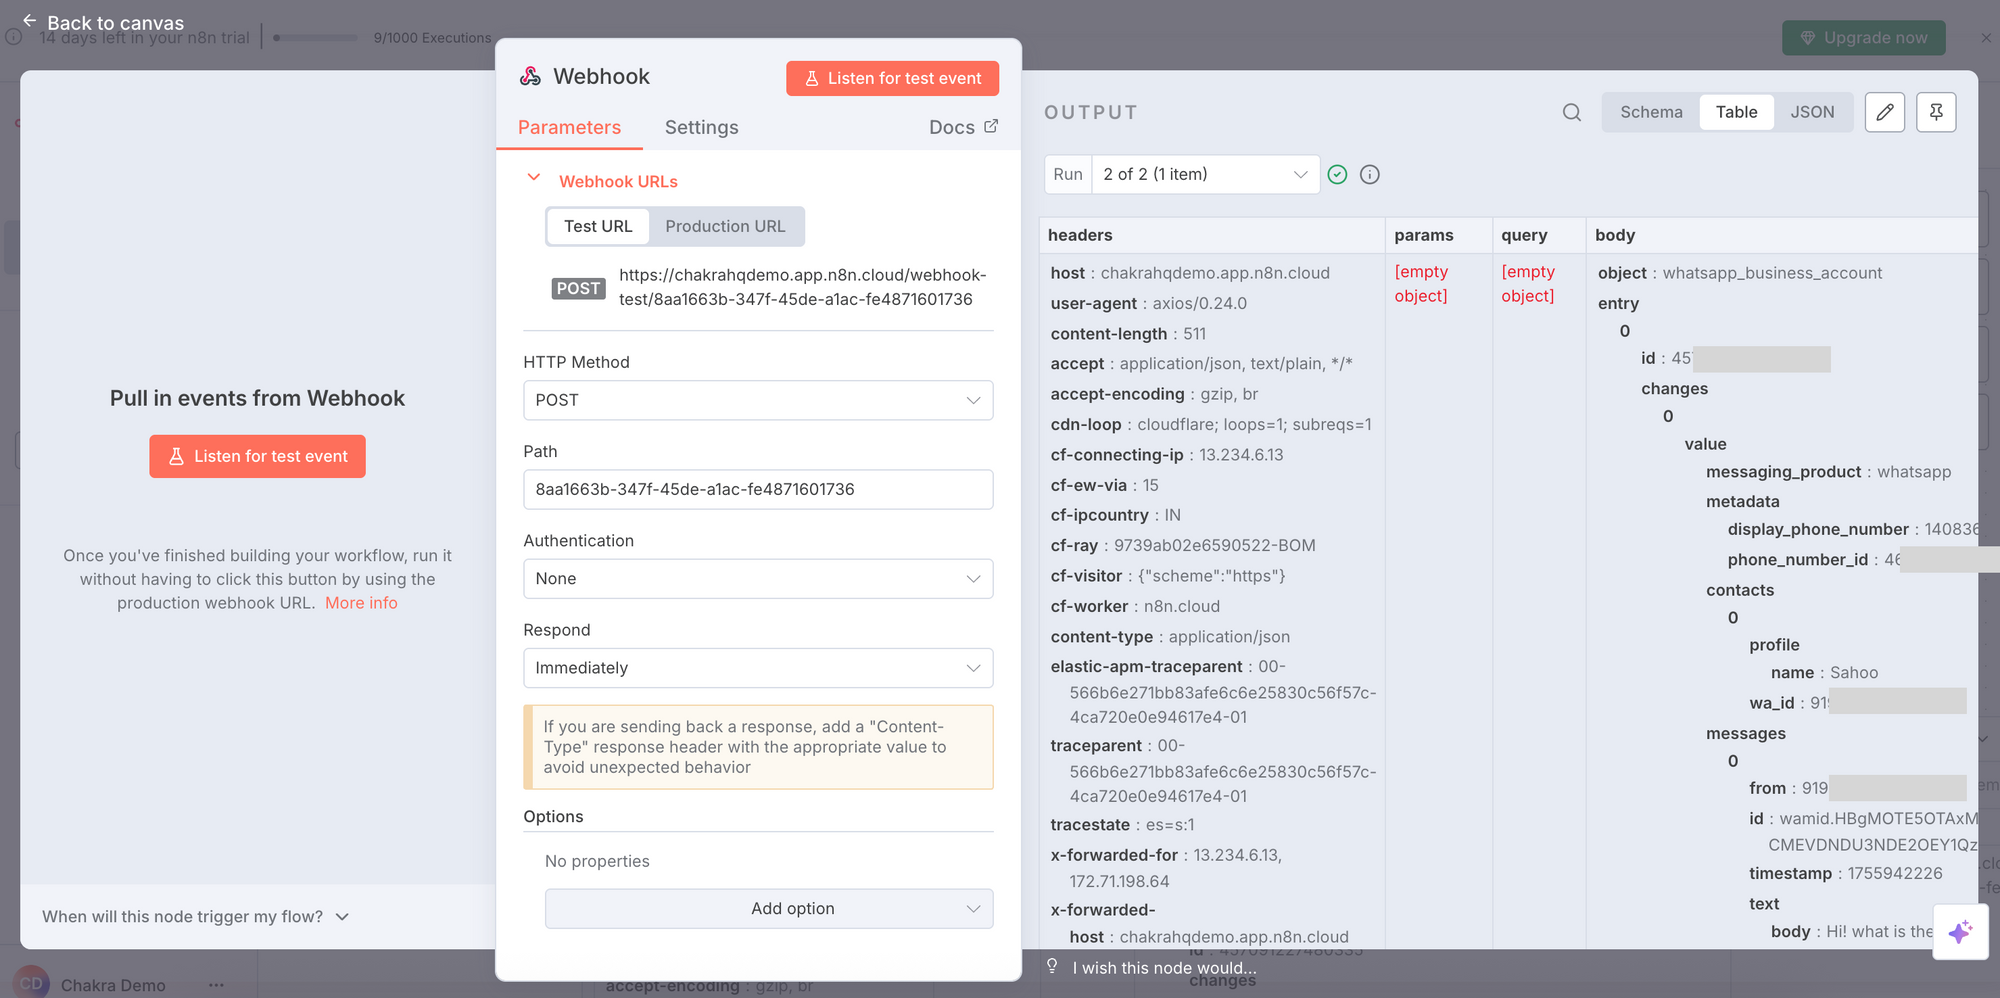Switch to Production URL toggle
2000x998 pixels.
coord(725,226)
